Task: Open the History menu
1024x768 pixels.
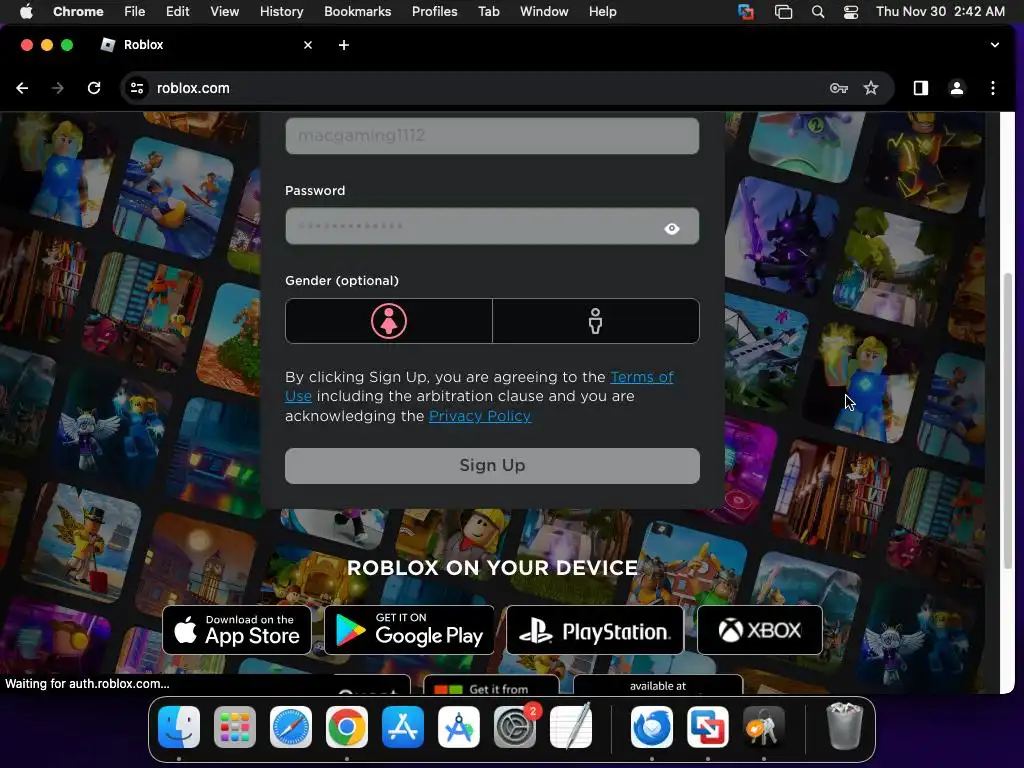Action: click(x=281, y=12)
